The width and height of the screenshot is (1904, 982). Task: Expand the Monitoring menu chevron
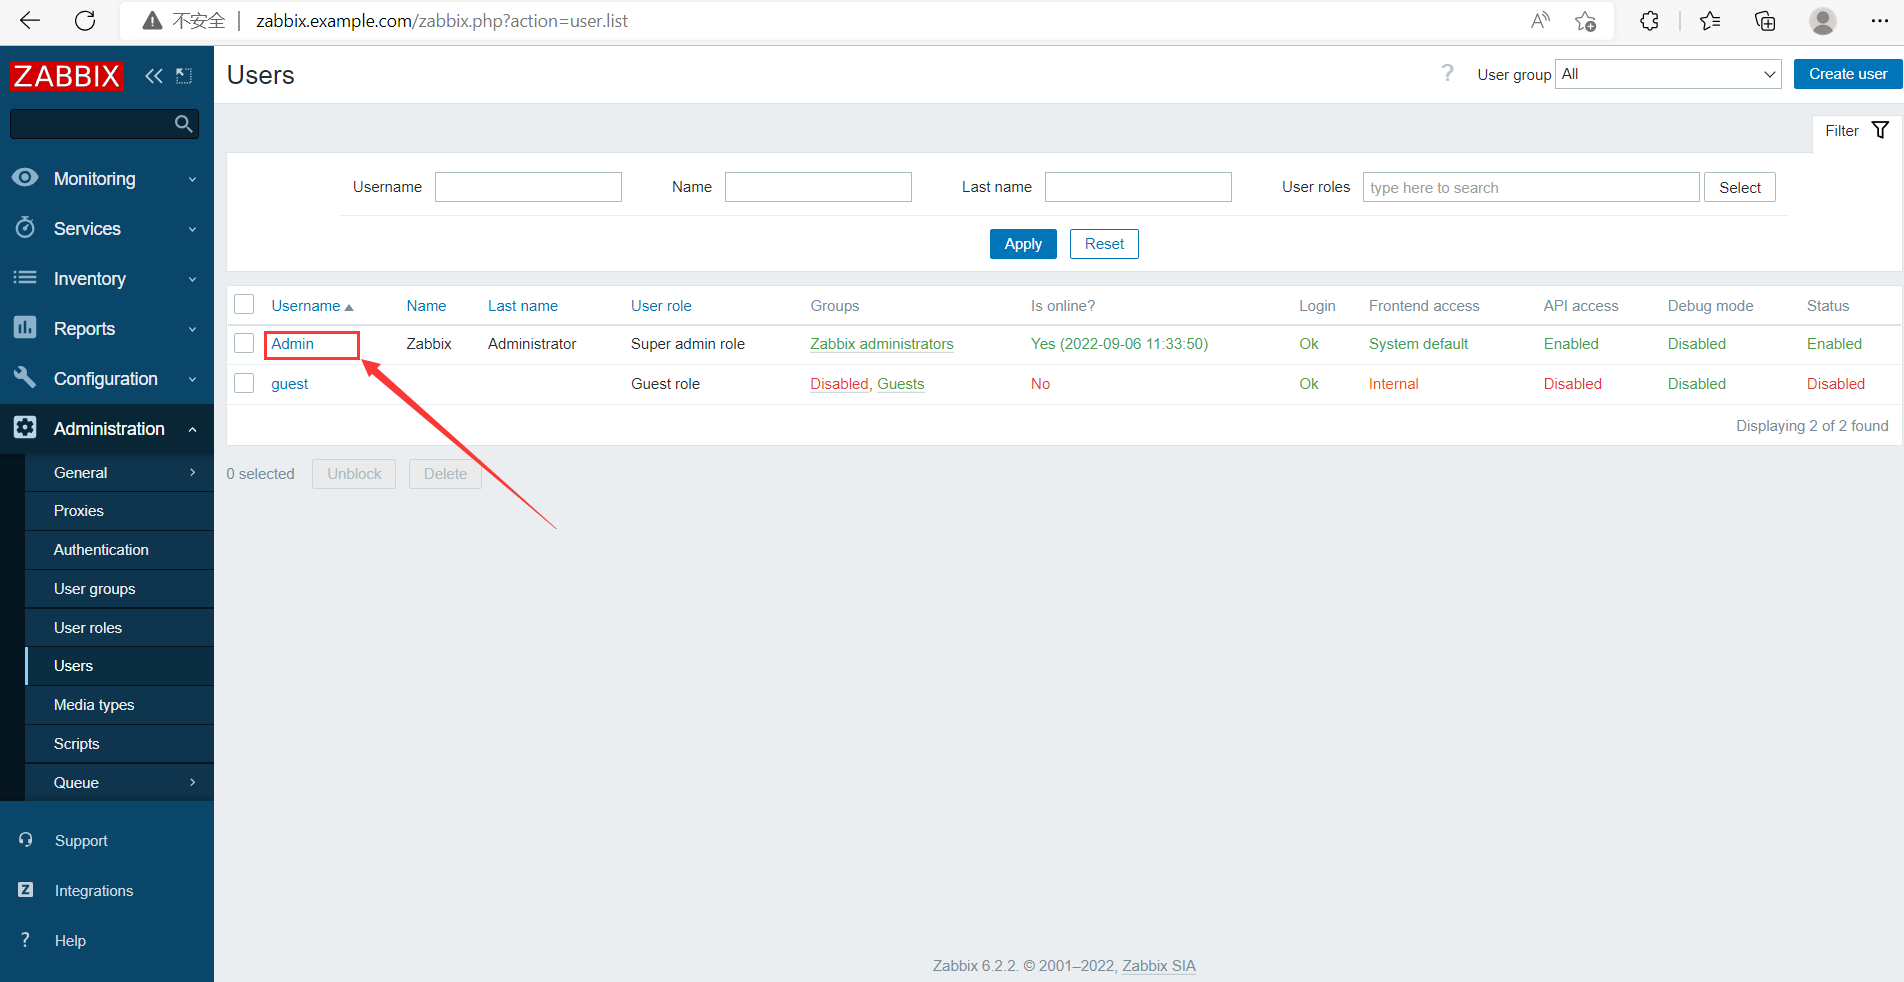pyautogui.click(x=192, y=179)
